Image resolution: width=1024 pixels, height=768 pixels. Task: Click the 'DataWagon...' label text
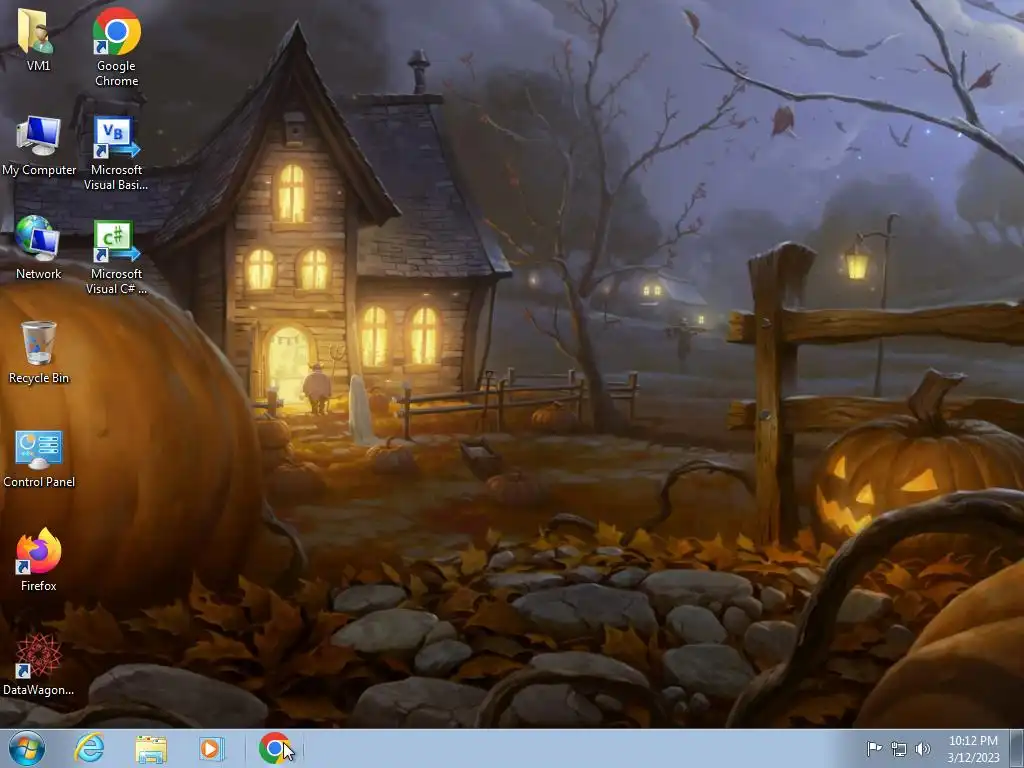tap(39, 690)
